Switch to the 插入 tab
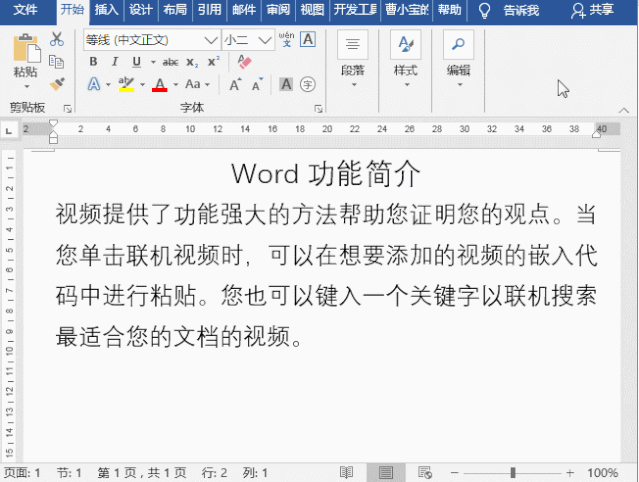 coord(106,10)
